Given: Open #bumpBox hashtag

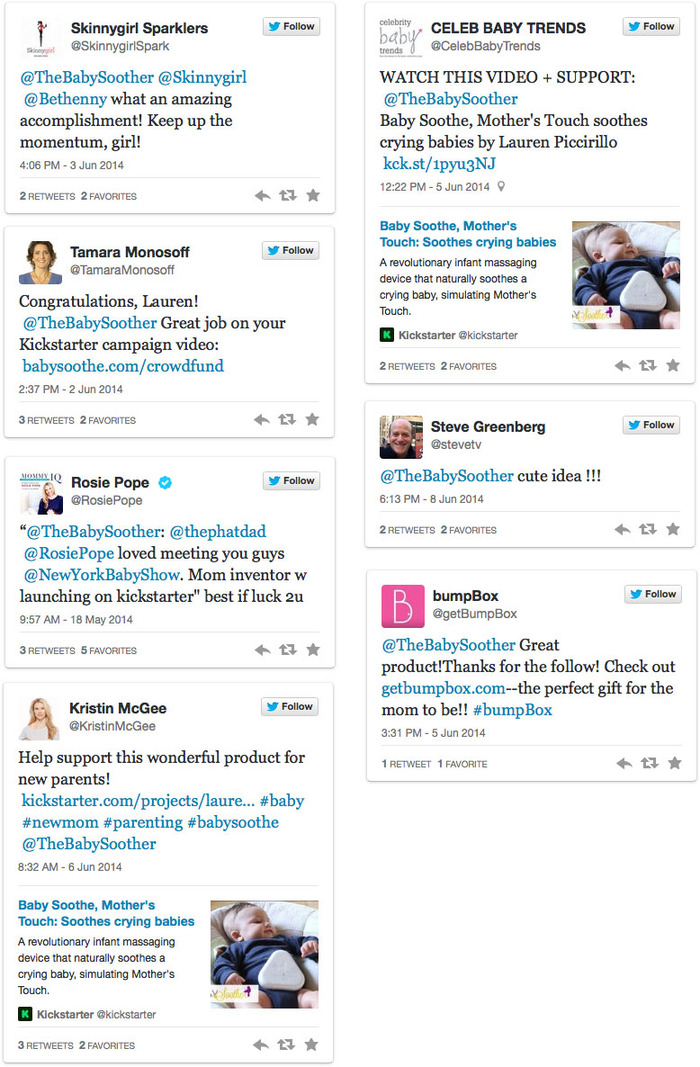Looking at the screenshot, I should pyautogui.click(x=512, y=710).
